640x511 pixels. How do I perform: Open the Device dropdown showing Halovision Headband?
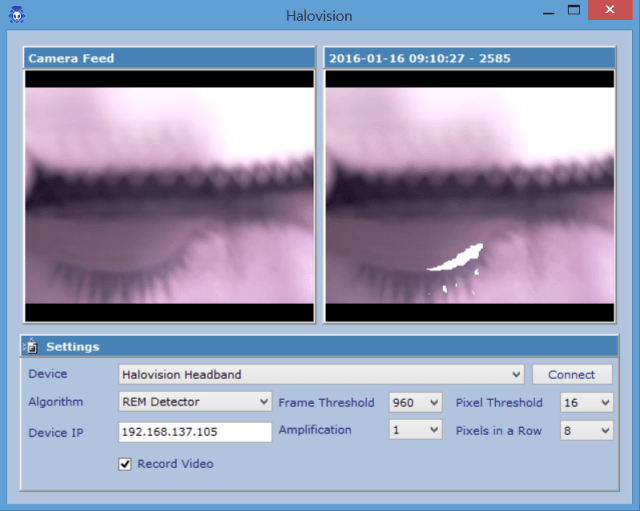click(321, 374)
